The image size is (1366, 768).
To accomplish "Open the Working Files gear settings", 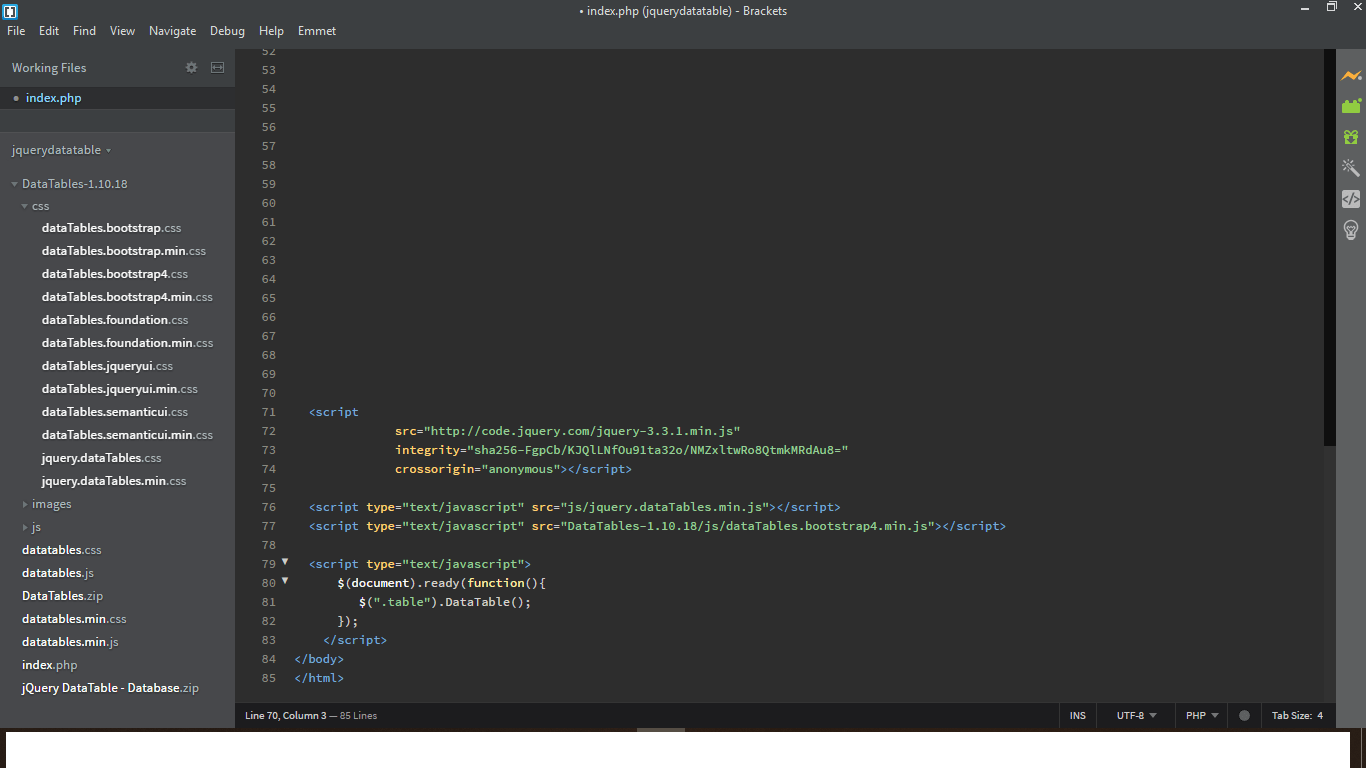I will tap(192, 68).
